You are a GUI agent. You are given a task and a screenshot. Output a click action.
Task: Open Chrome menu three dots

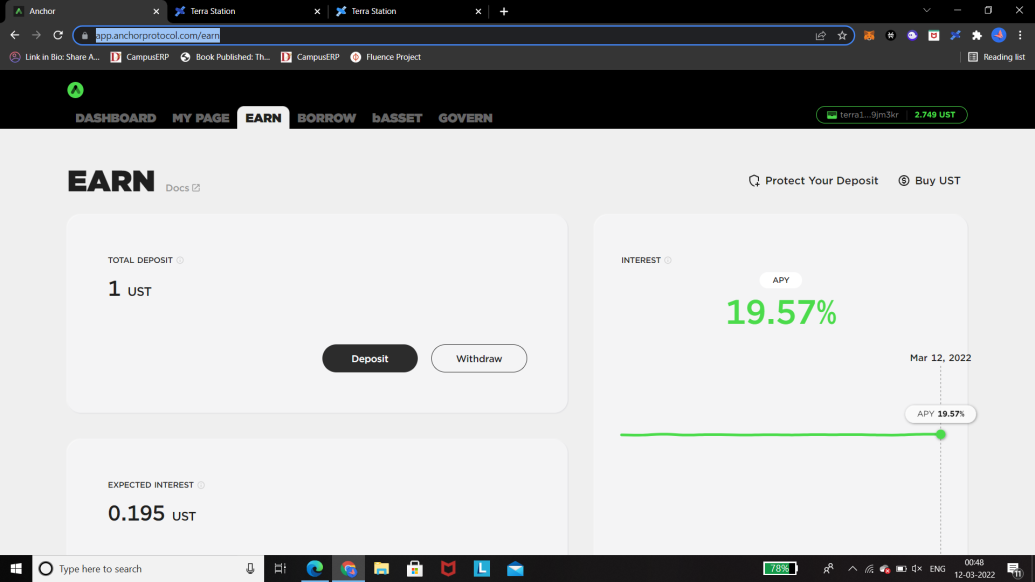(1020, 36)
